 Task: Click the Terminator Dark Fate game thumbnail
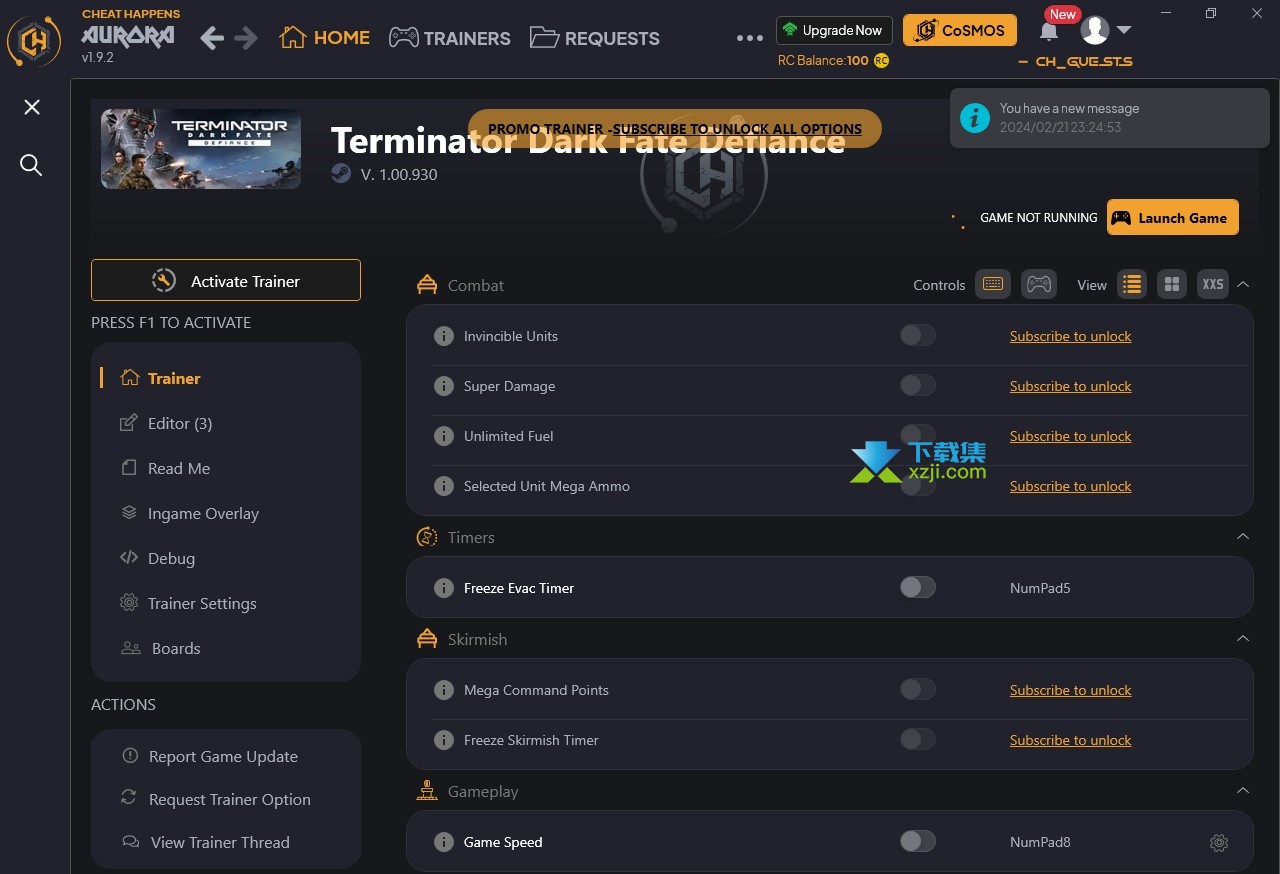[201, 149]
